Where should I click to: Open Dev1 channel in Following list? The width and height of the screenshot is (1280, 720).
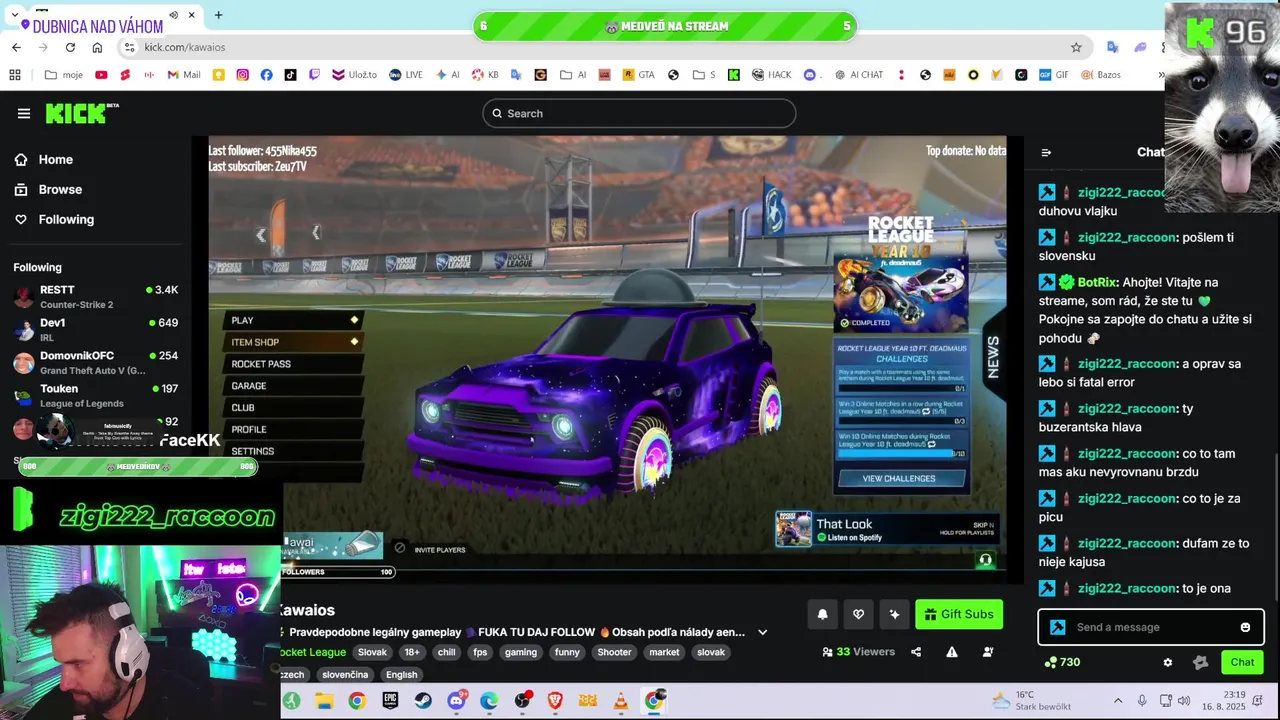[x=96, y=330]
